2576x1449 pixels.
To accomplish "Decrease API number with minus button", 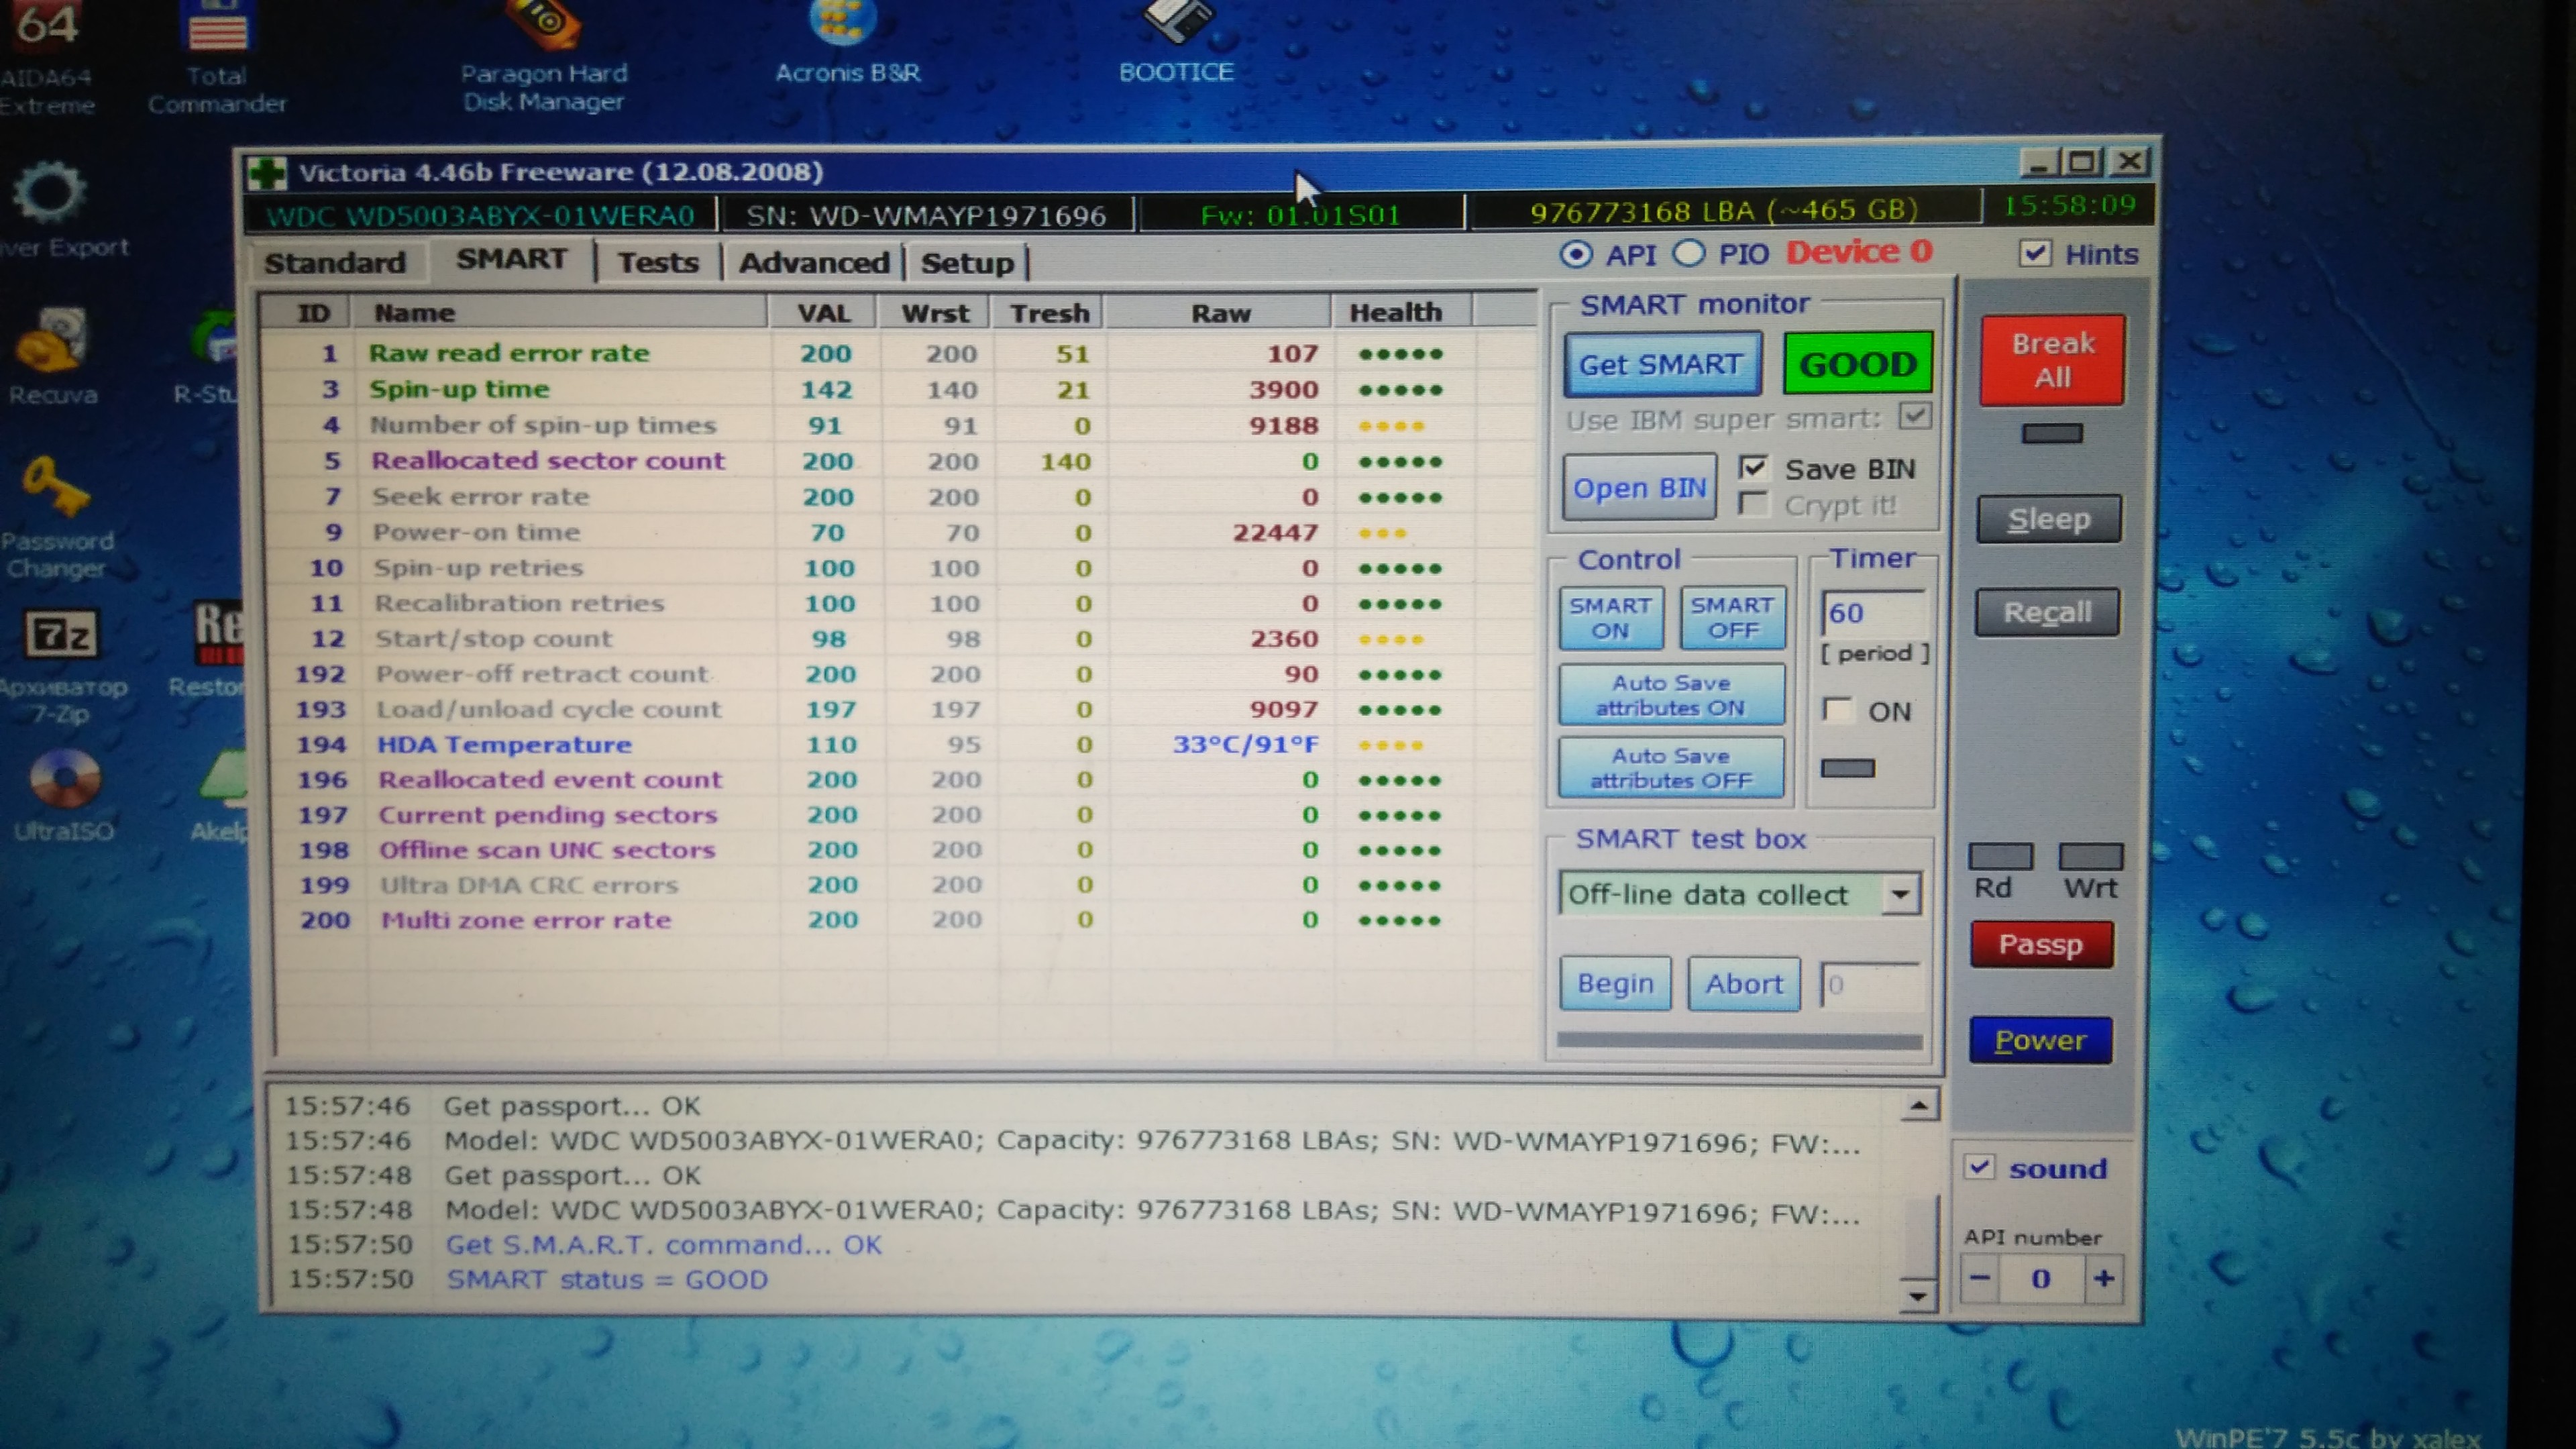I will (1980, 1278).
